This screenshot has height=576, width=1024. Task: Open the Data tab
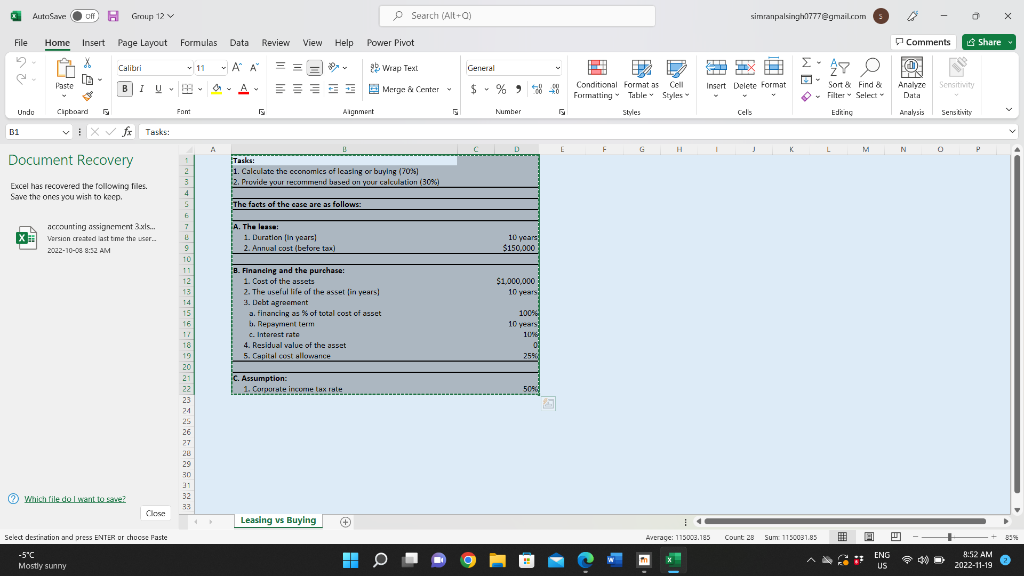point(239,42)
